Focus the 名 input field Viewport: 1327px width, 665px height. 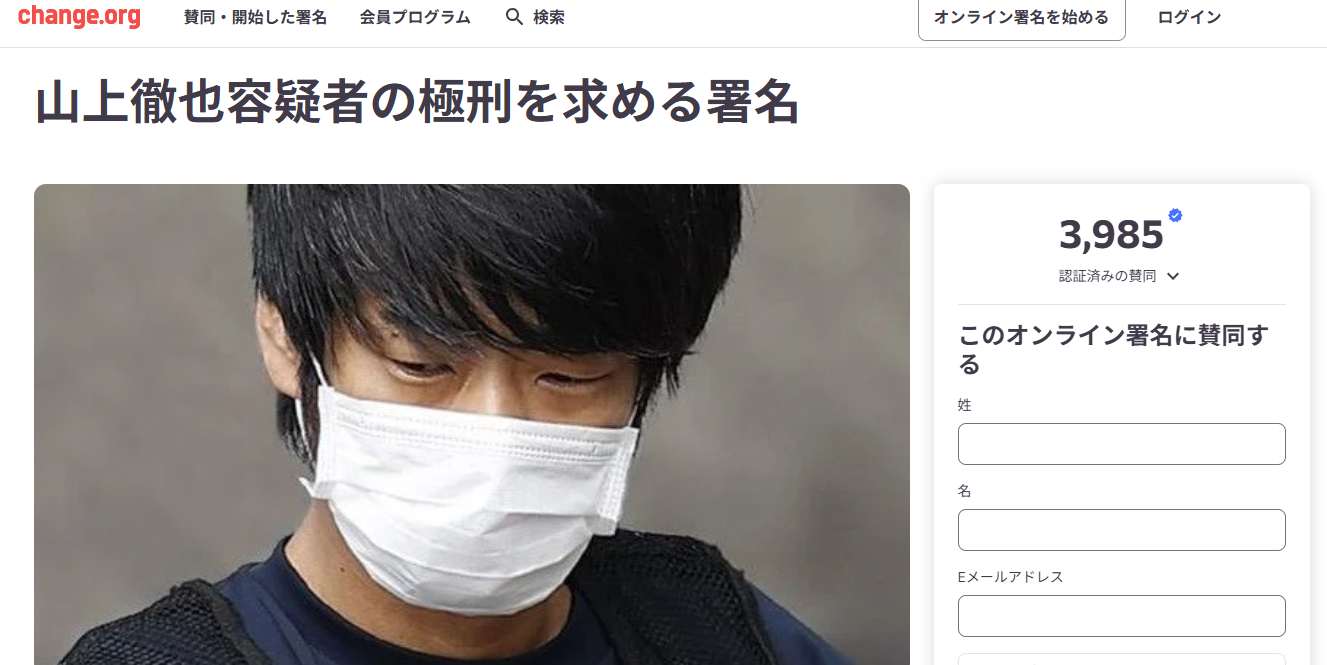[x=1121, y=530]
